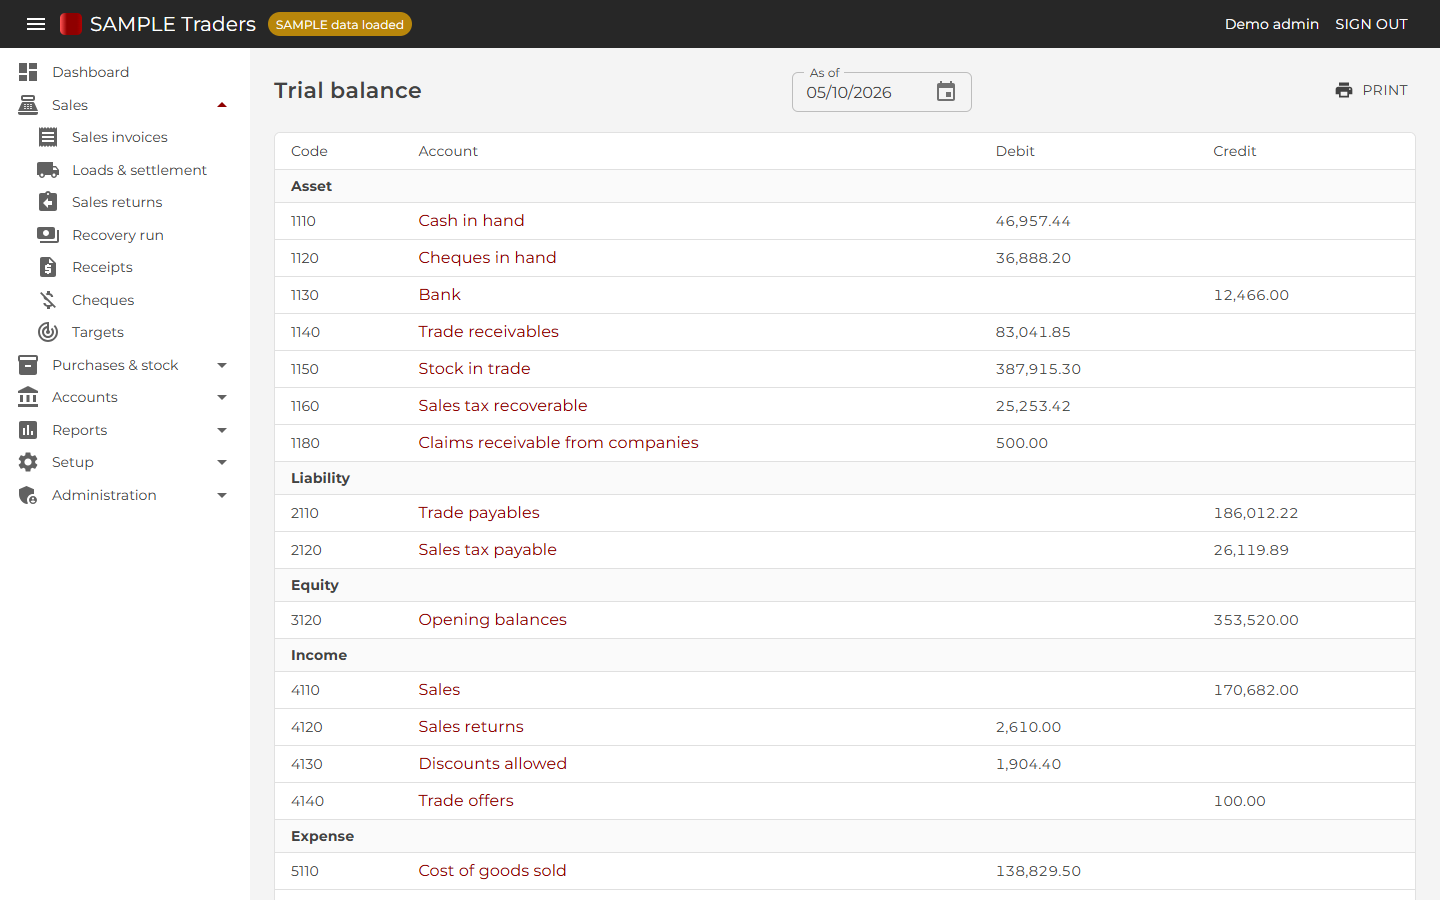Open Cost of goods sold account
1440x900 pixels.
point(492,871)
